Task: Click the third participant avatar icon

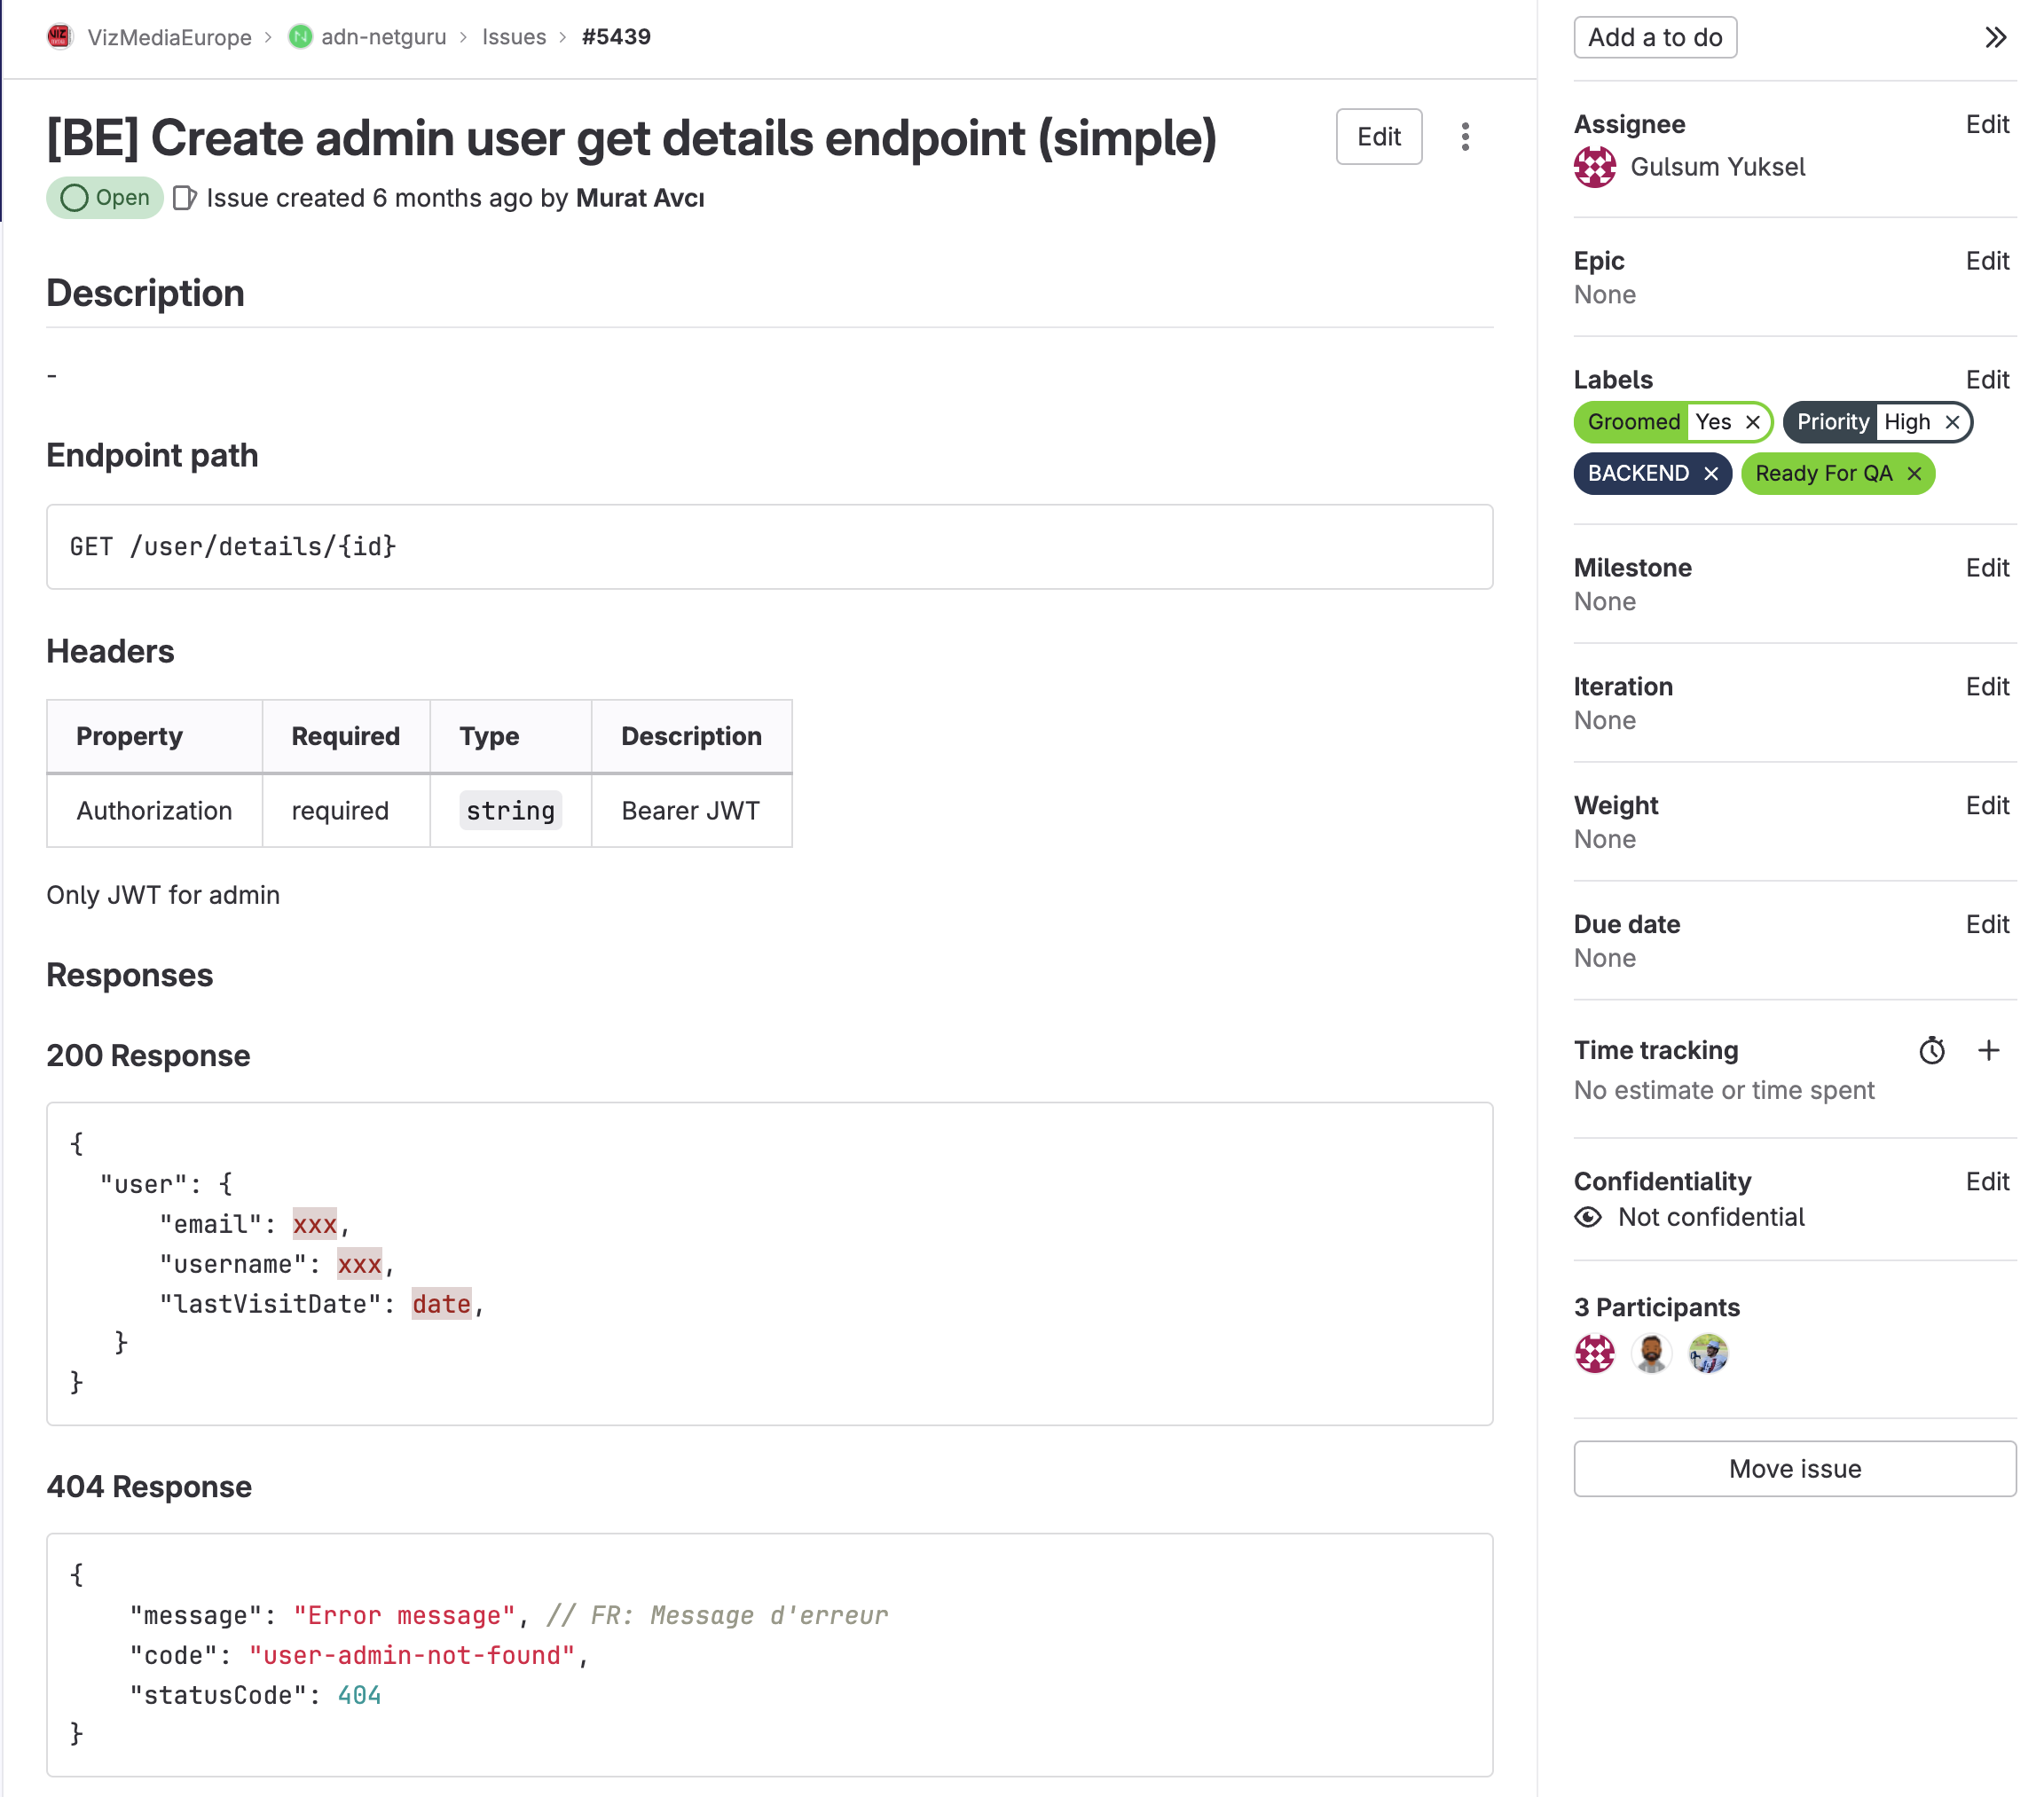Action: pos(1707,1354)
